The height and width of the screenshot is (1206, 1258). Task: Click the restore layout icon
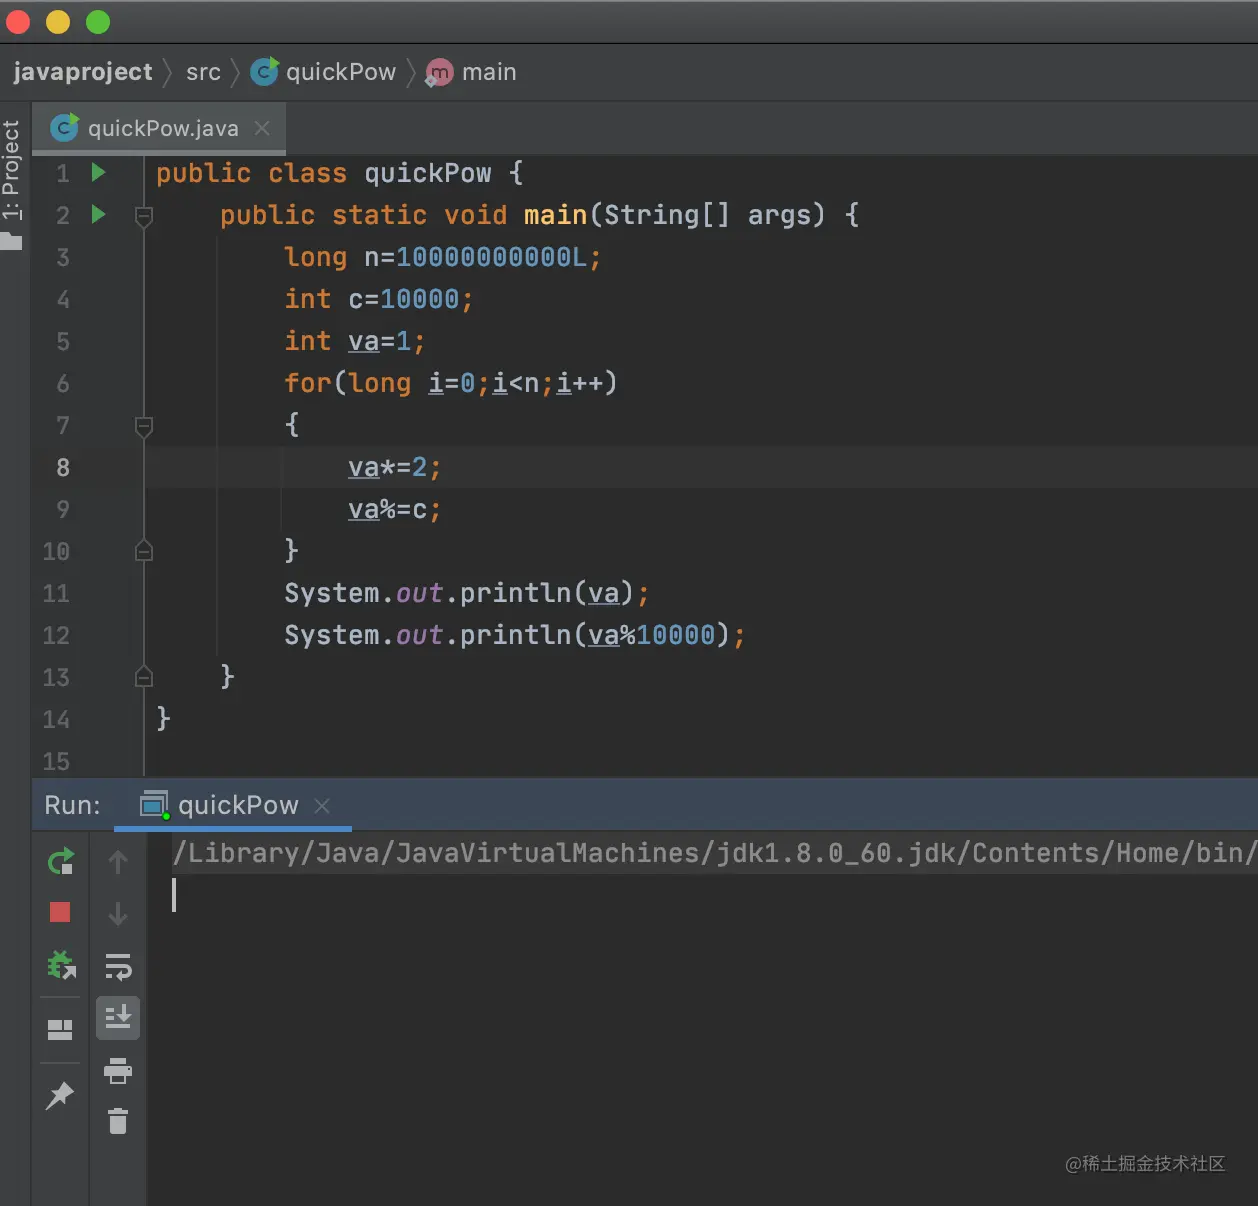pyautogui.click(x=60, y=1029)
